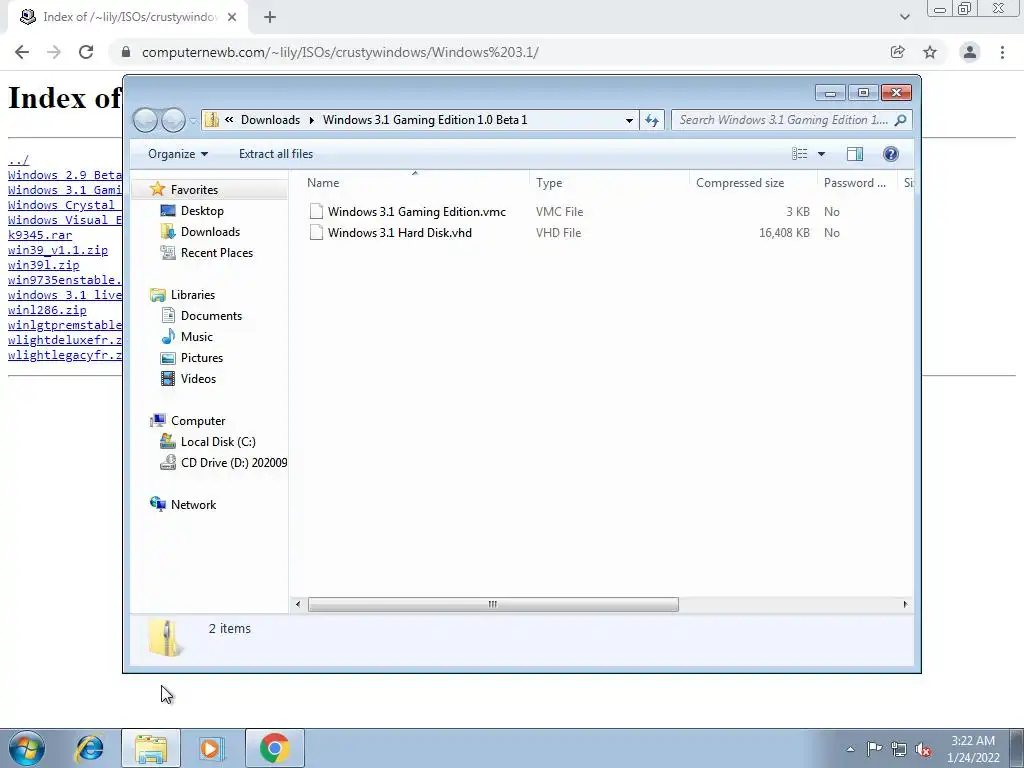Sort by Password column header
Image resolution: width=1024 pixels, height=768 pixels.
(x=856, y=183)
